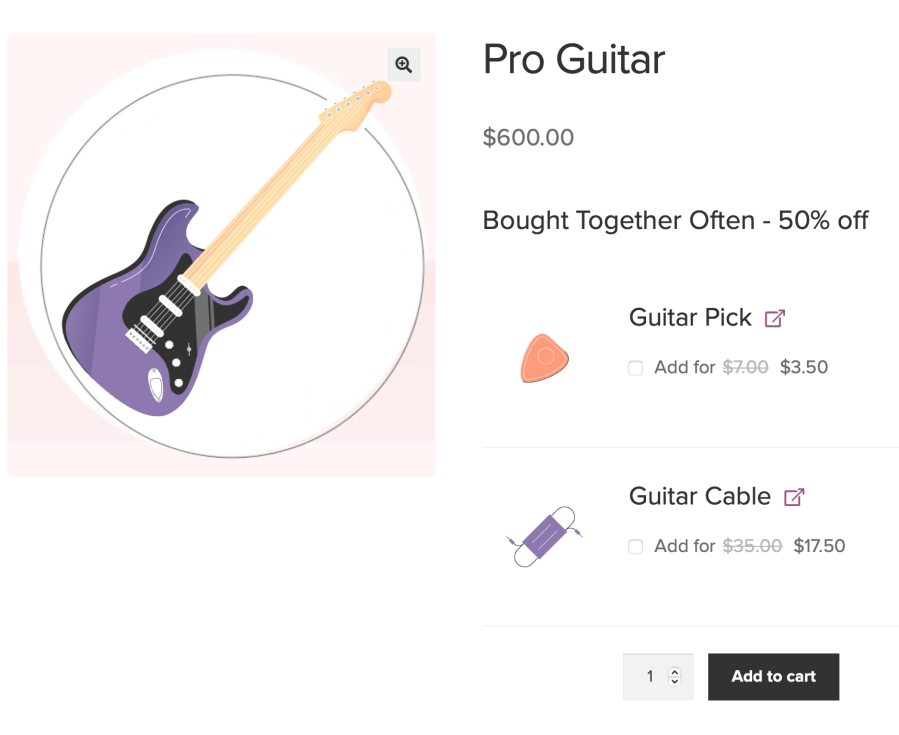Open Guitar Cable via its external link icon
Viewport: 899px width, 735px height.
point(796,496)
